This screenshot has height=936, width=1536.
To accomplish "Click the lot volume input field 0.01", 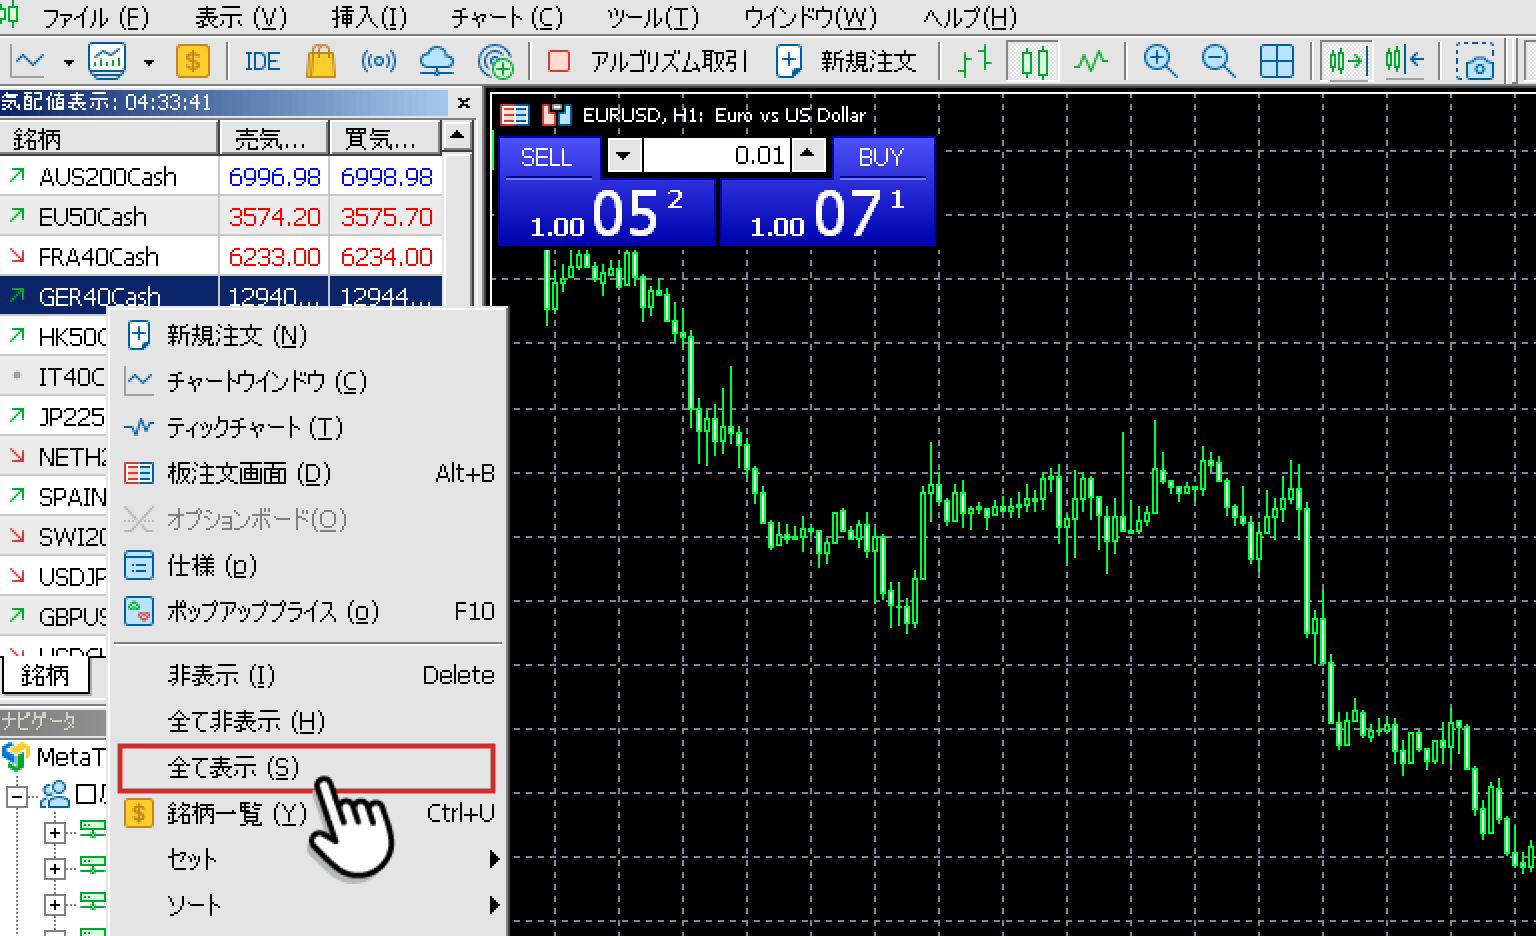I will point(716,155).
